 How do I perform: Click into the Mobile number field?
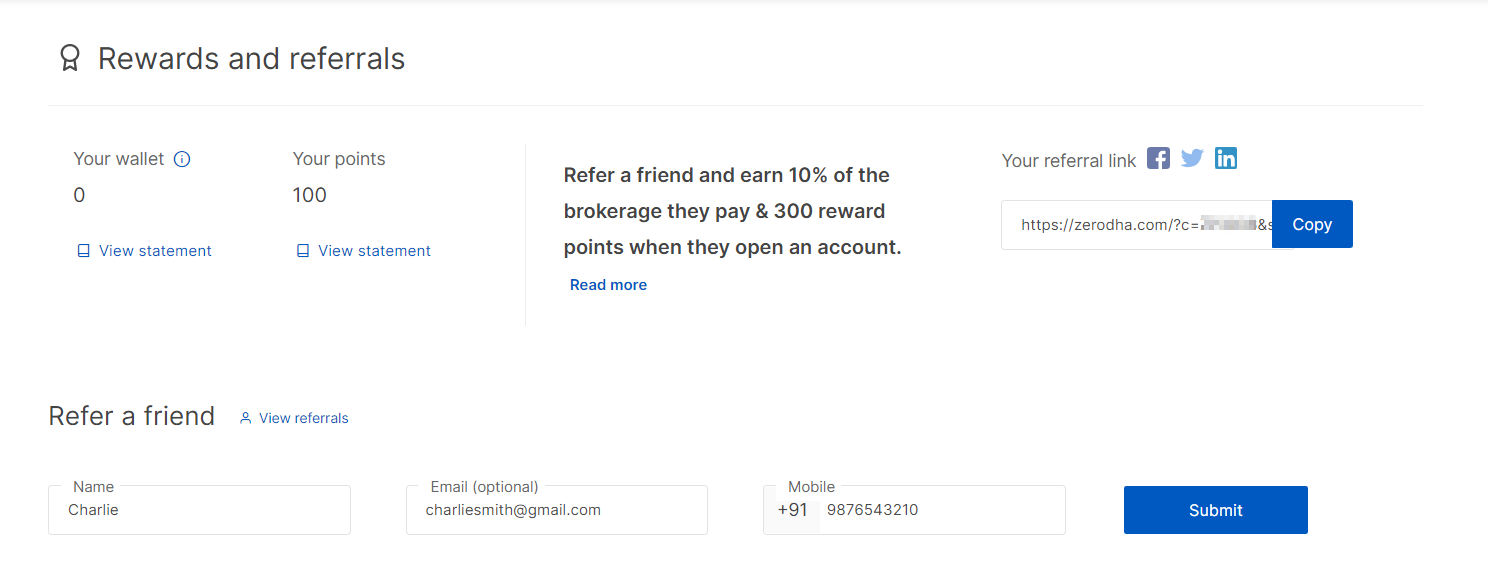(942, 510)
